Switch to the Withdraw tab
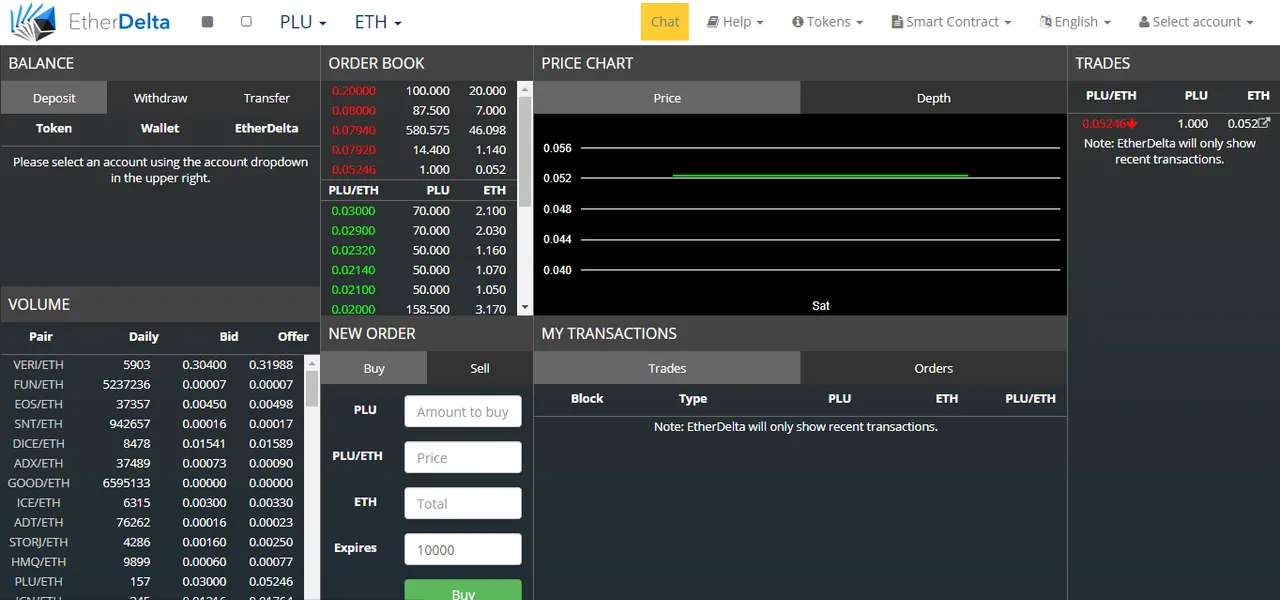The image size is (1280, 600). click(160, 98)
